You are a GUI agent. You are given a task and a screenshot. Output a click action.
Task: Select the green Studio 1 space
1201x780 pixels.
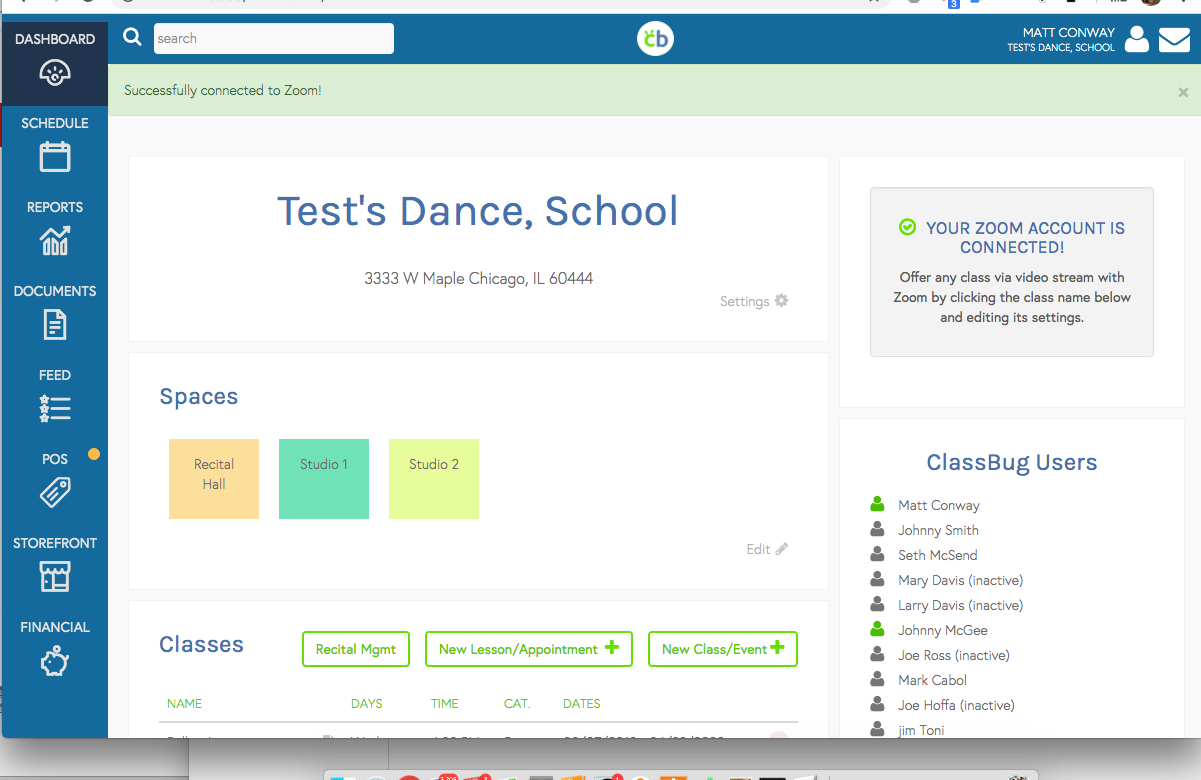(x=324, y=479)
